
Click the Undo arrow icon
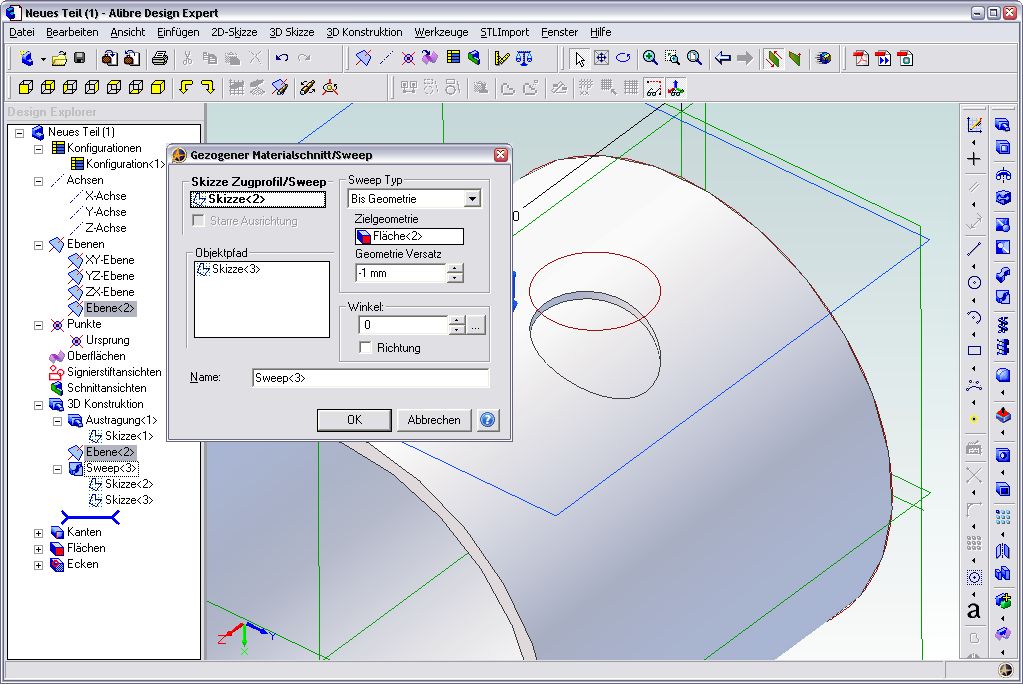coord(282,58)
